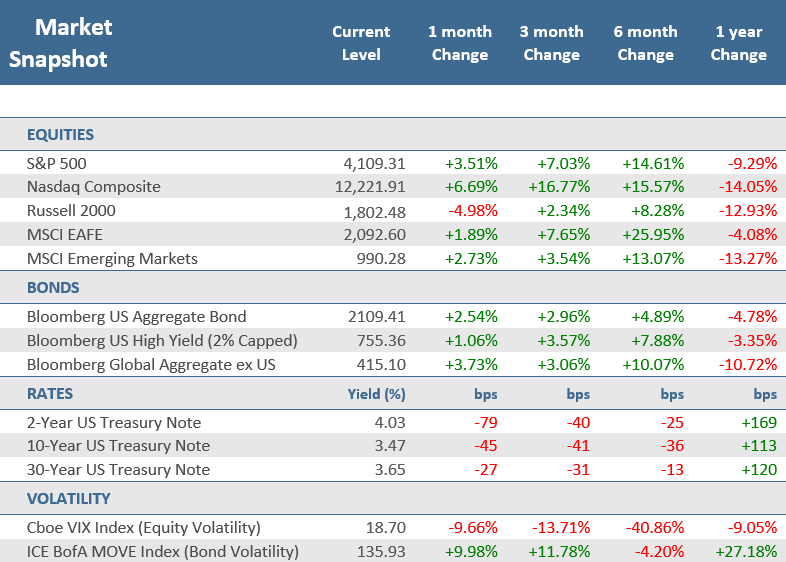Click S&P 500 six-month change +14.61%
Screen dimensions: 786x562
coord(653,163)
